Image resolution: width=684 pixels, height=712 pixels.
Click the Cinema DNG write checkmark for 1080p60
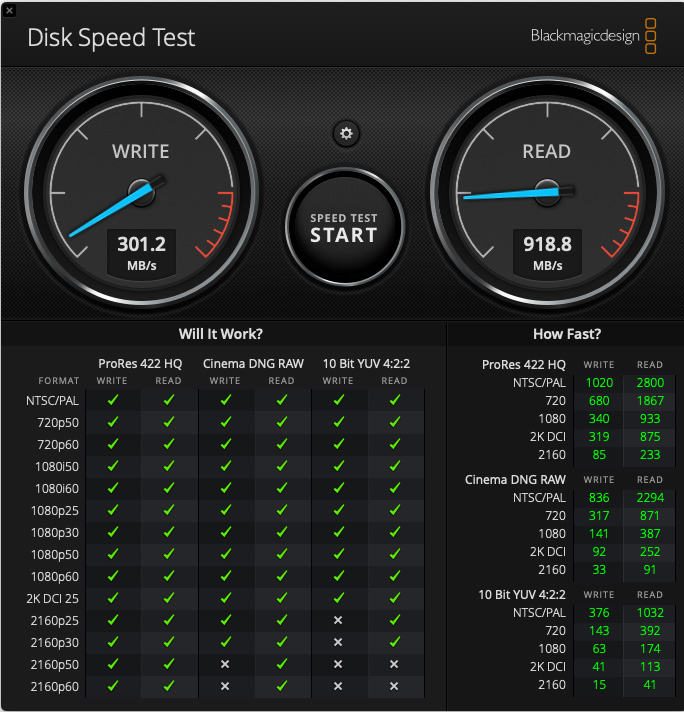click(x=226, y=576)
